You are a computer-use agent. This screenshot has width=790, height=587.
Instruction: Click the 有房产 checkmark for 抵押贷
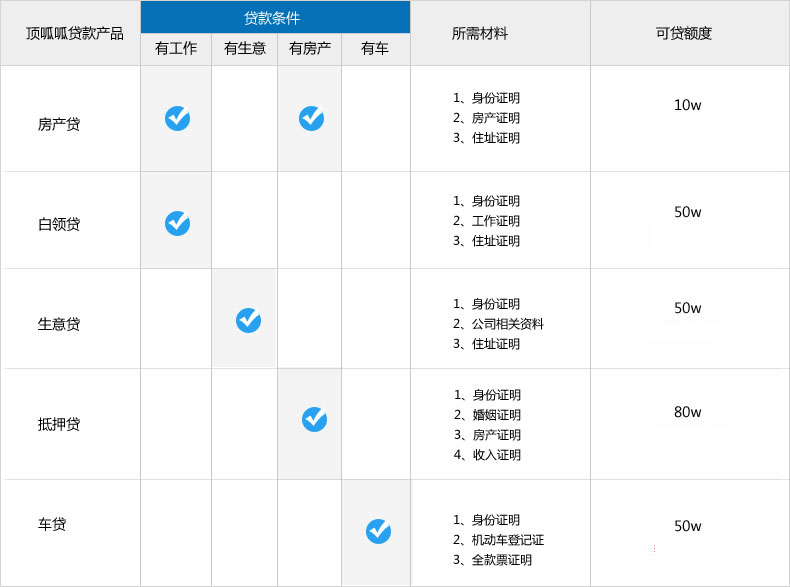(314, 419)
